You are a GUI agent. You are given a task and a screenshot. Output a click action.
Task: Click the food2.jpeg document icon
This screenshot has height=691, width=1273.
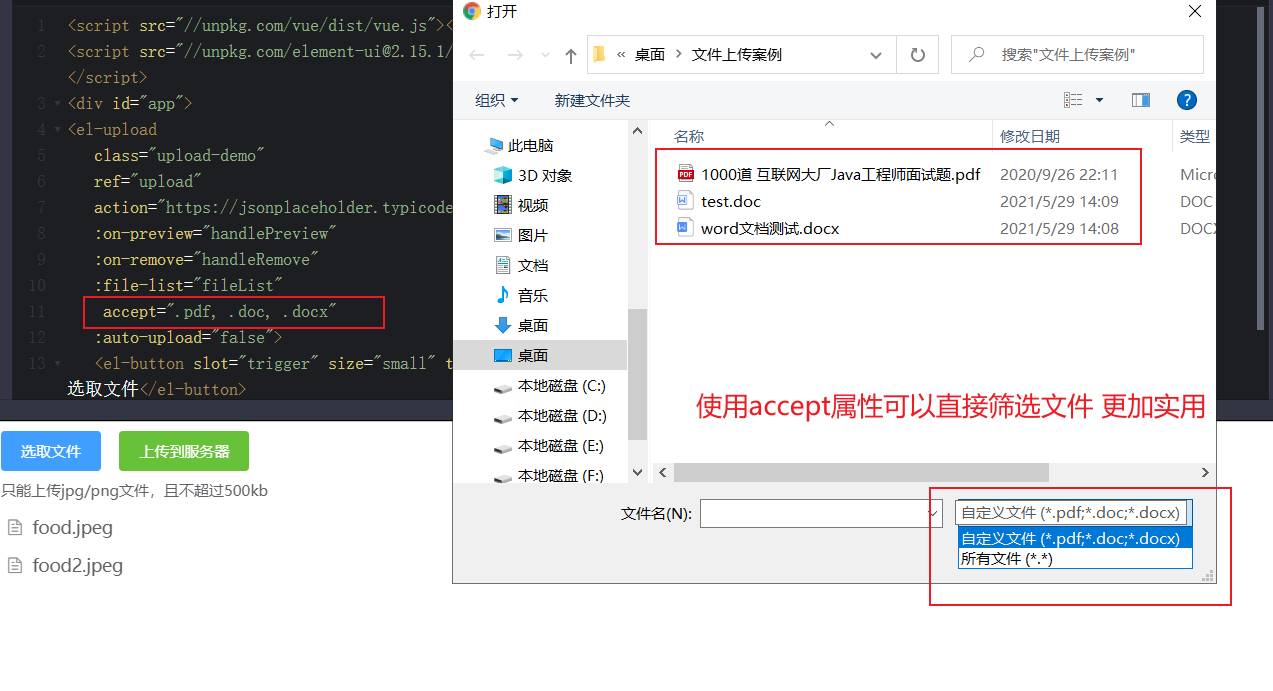point(15,565)
